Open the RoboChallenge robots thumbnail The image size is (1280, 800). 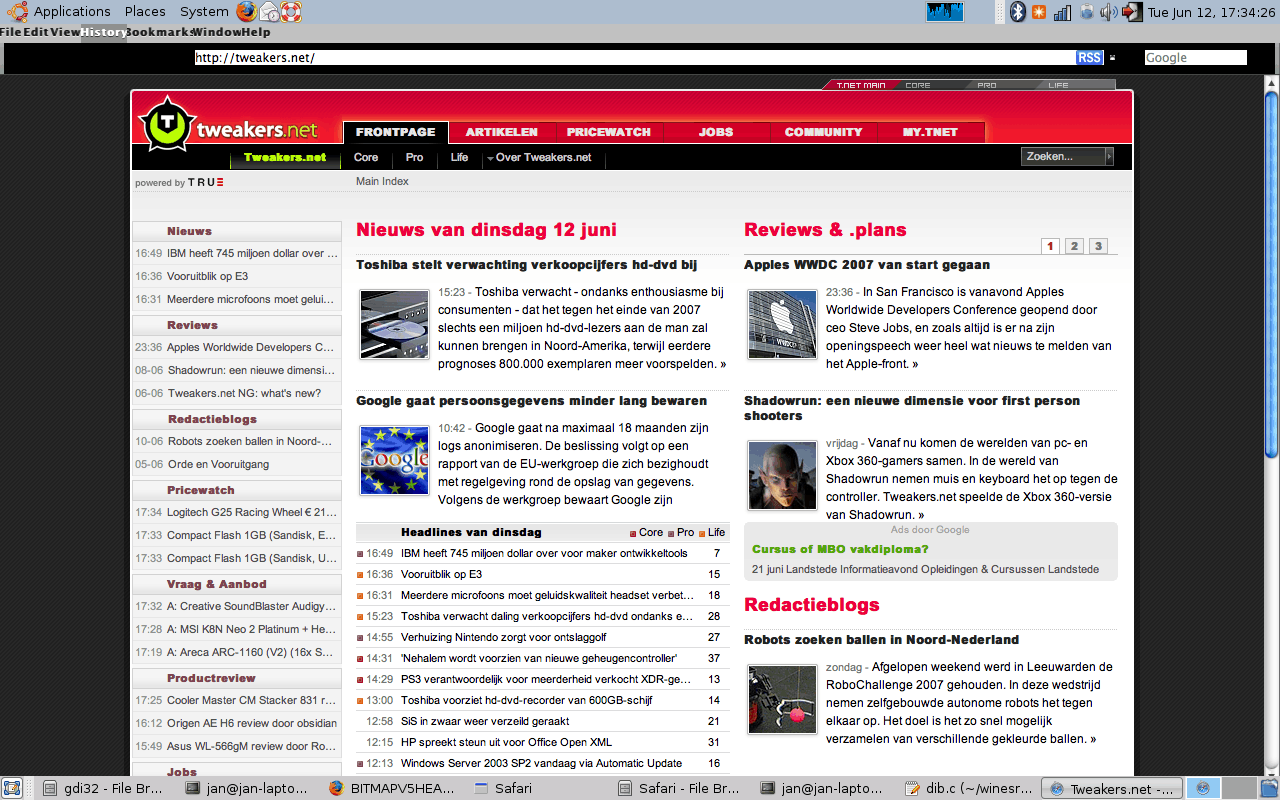click(x=782, y=700)
